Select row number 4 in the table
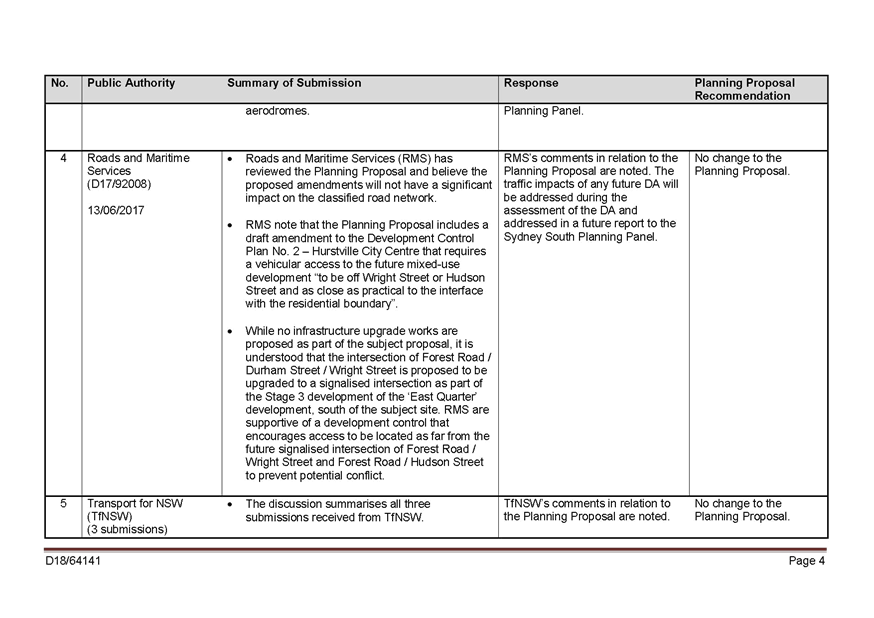The height and width of the screenshot is (618, 874). [63, 158]
